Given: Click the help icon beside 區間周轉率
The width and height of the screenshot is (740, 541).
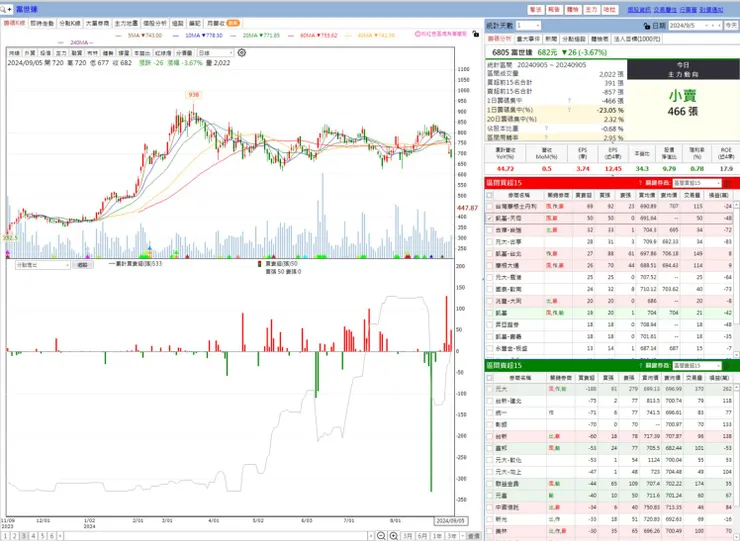Looking at the screenshot, I should coord(546,137).
